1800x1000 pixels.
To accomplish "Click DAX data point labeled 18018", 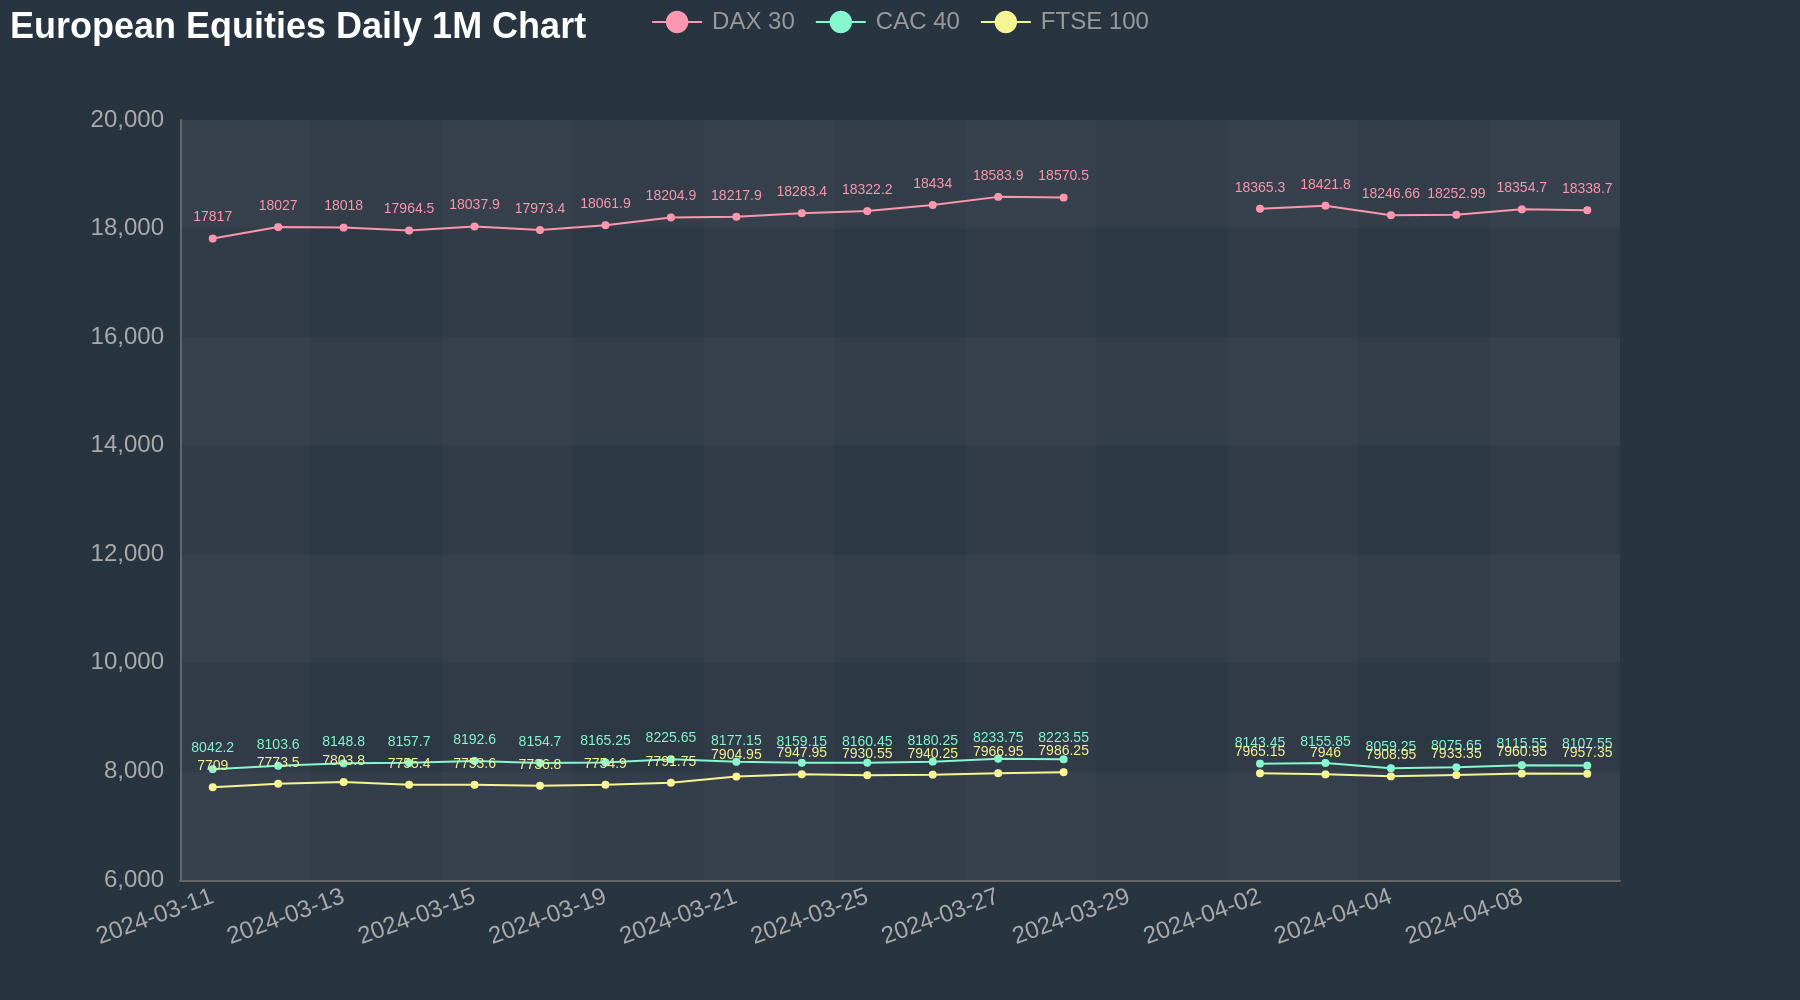I will [344, 228].
